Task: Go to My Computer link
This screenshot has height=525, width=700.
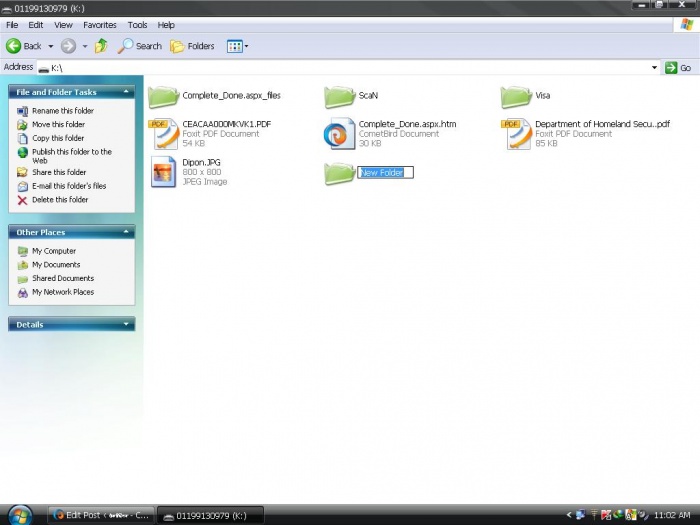Action: 54,251
